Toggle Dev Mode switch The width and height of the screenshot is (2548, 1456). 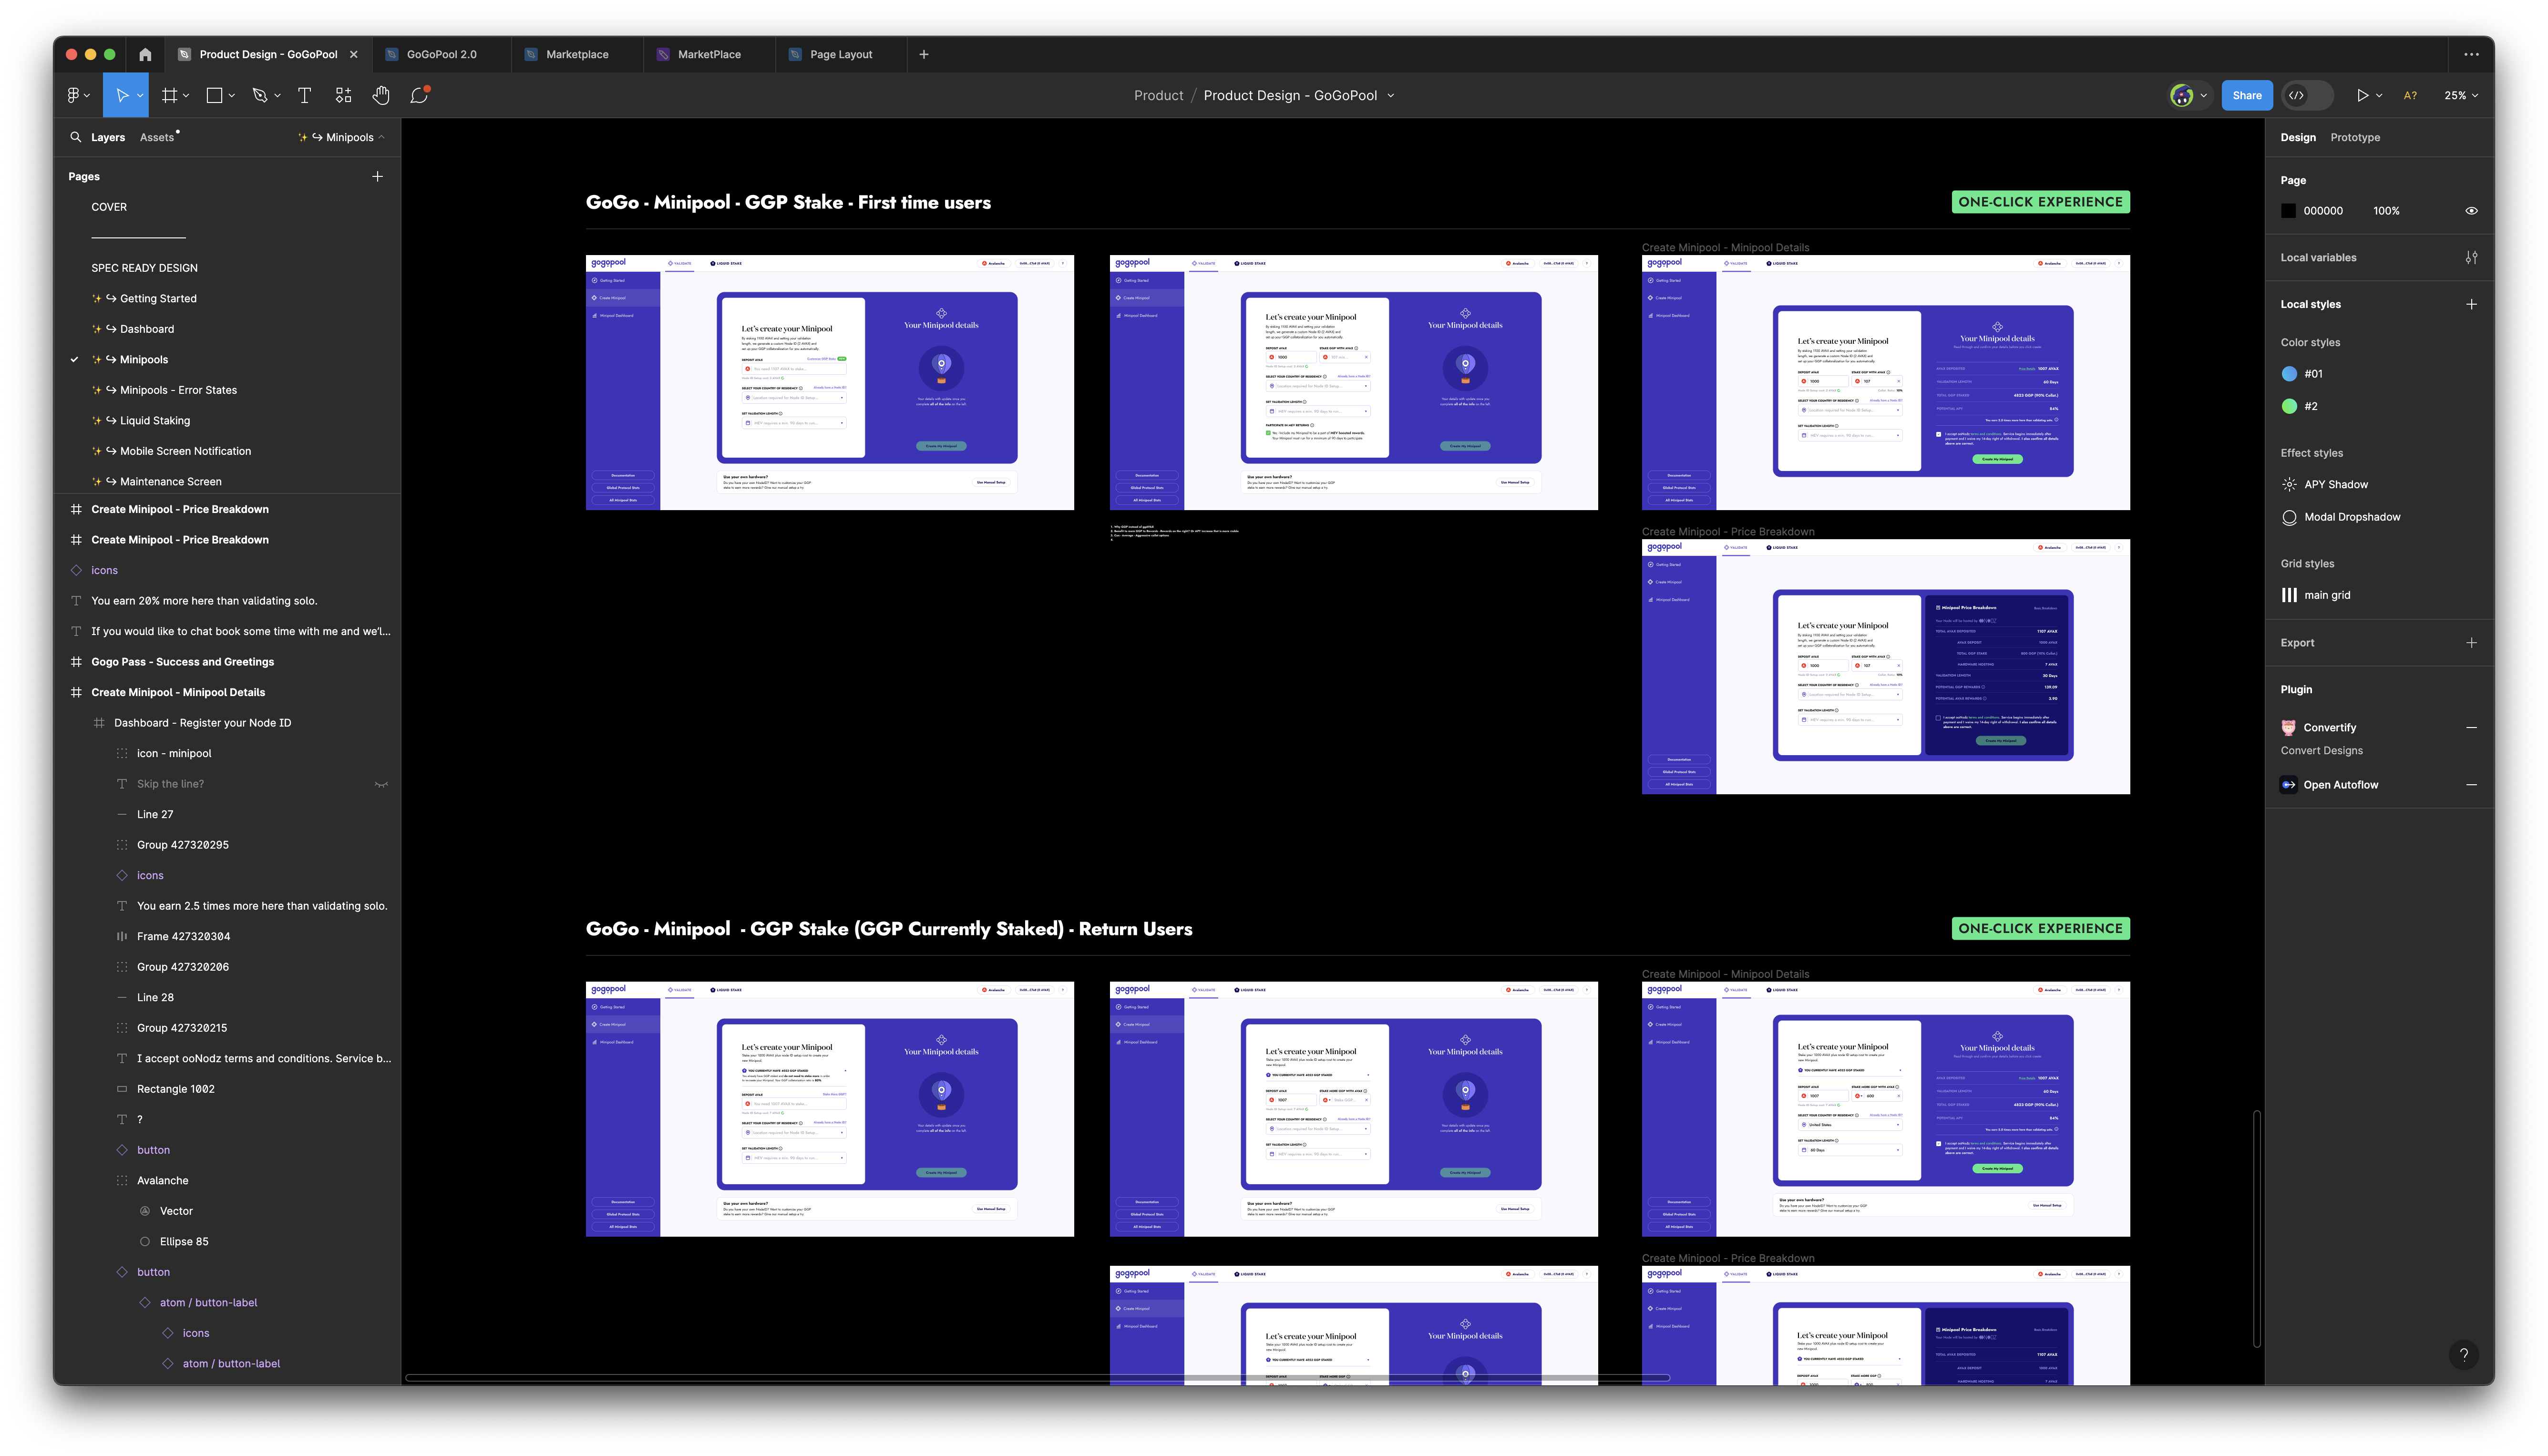click(2307, 95)
